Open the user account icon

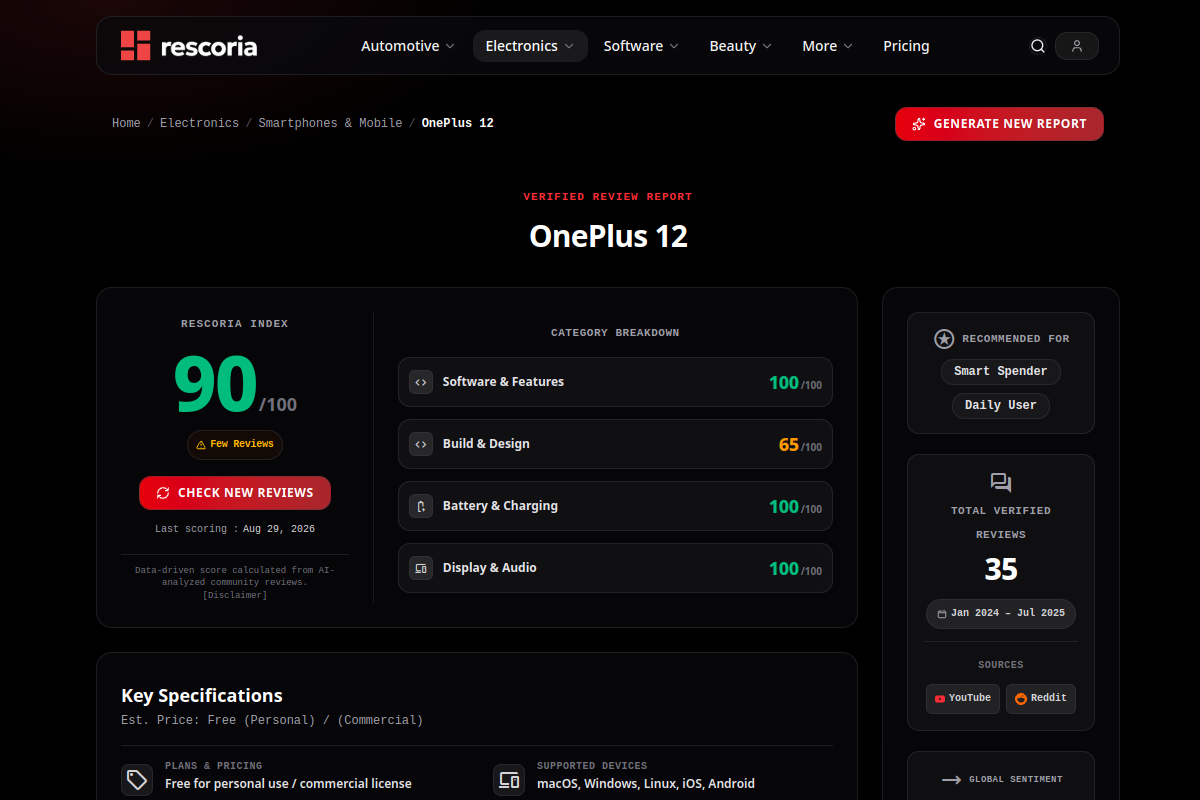(1077, 46)
